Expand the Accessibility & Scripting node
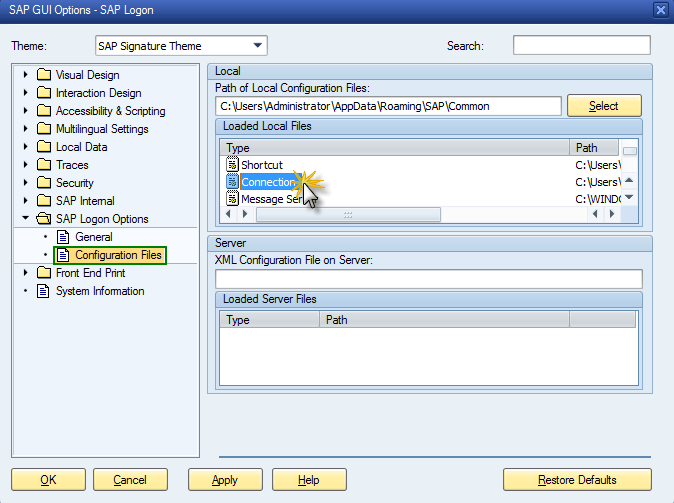Screen dimensions: 674x503 point(26,110)
